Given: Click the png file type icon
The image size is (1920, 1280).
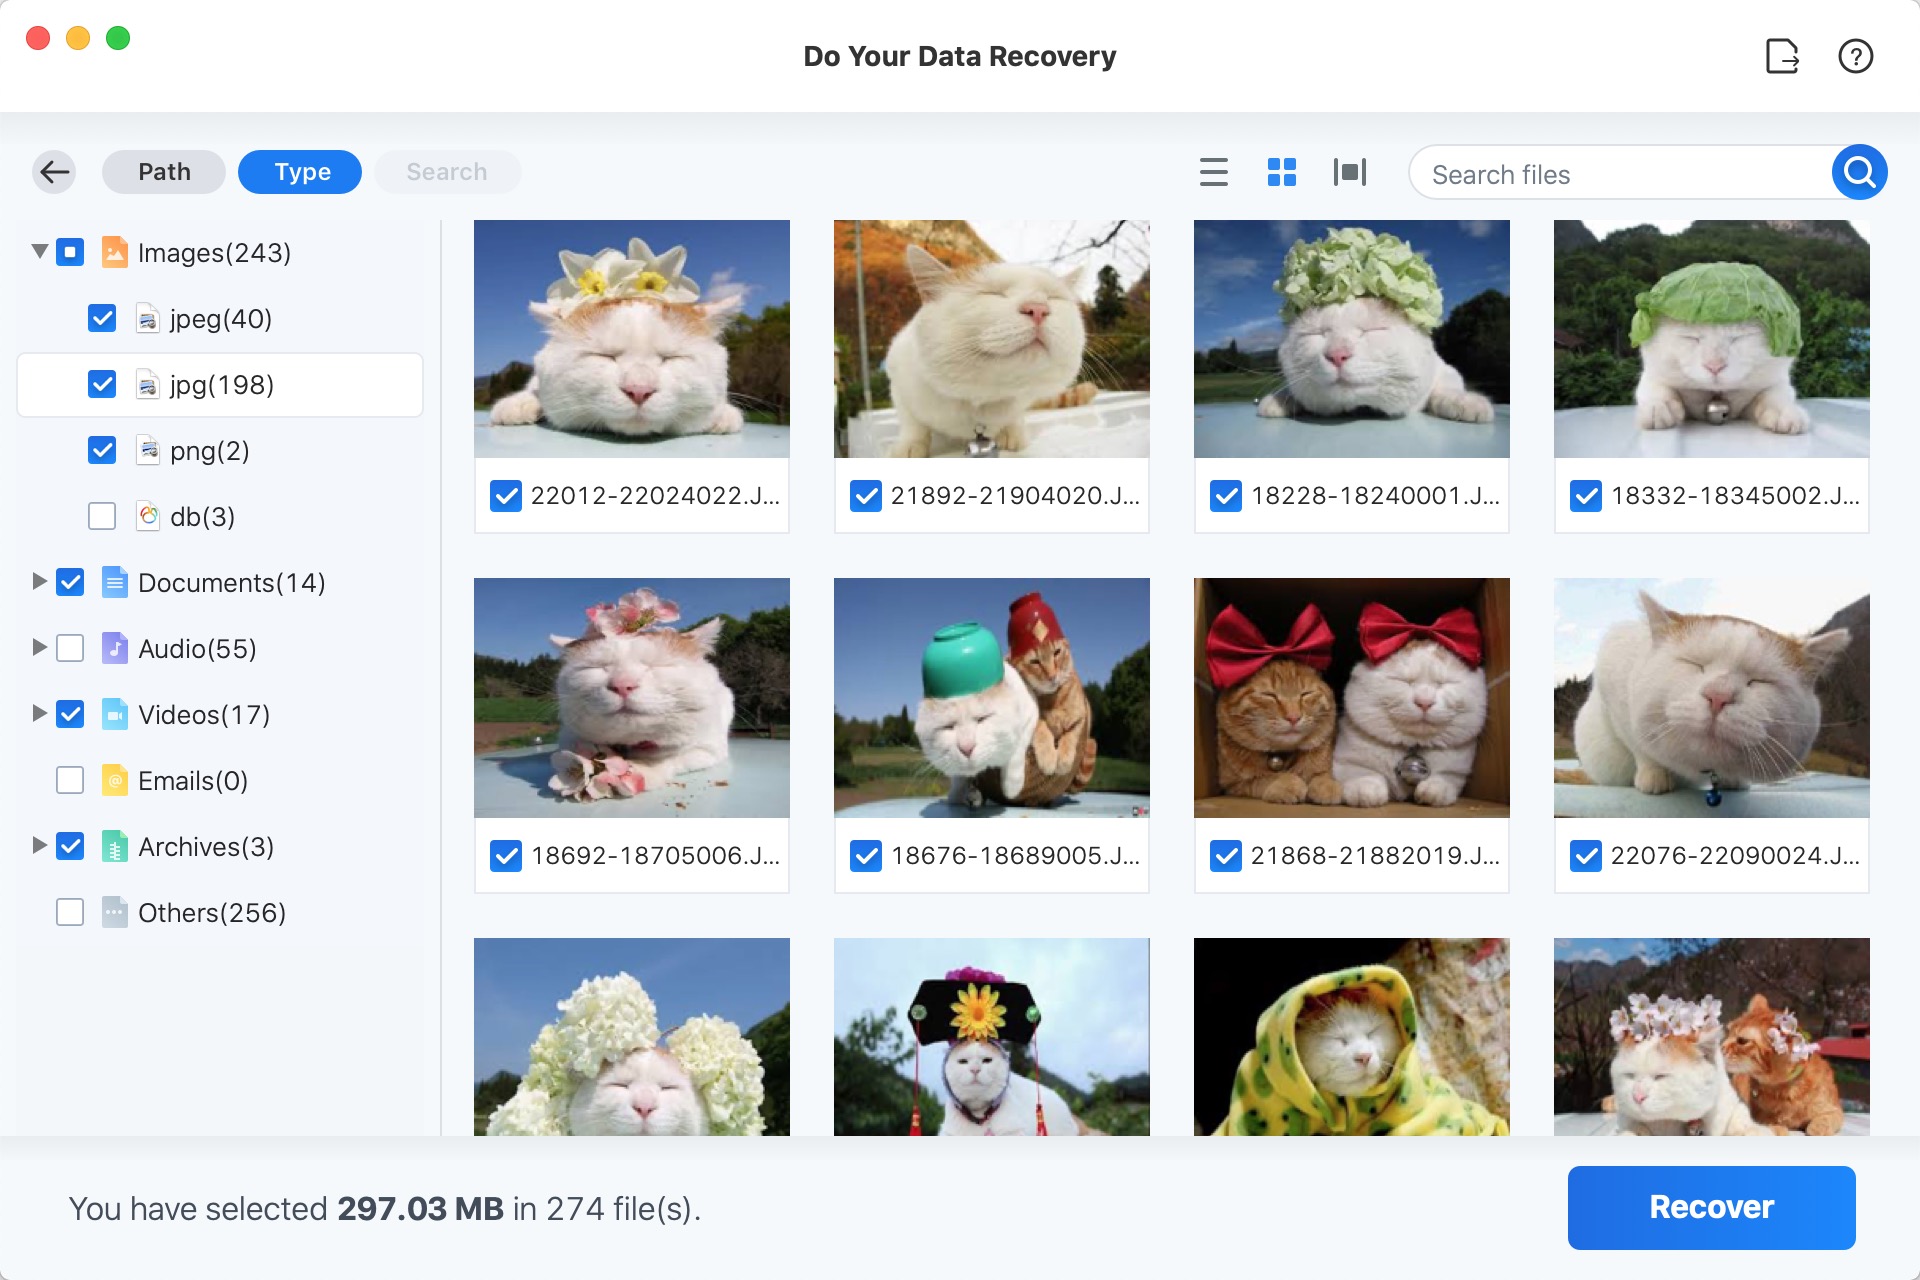Looking at the screenshot, I should pyautogui.click(x=147, y=450).
